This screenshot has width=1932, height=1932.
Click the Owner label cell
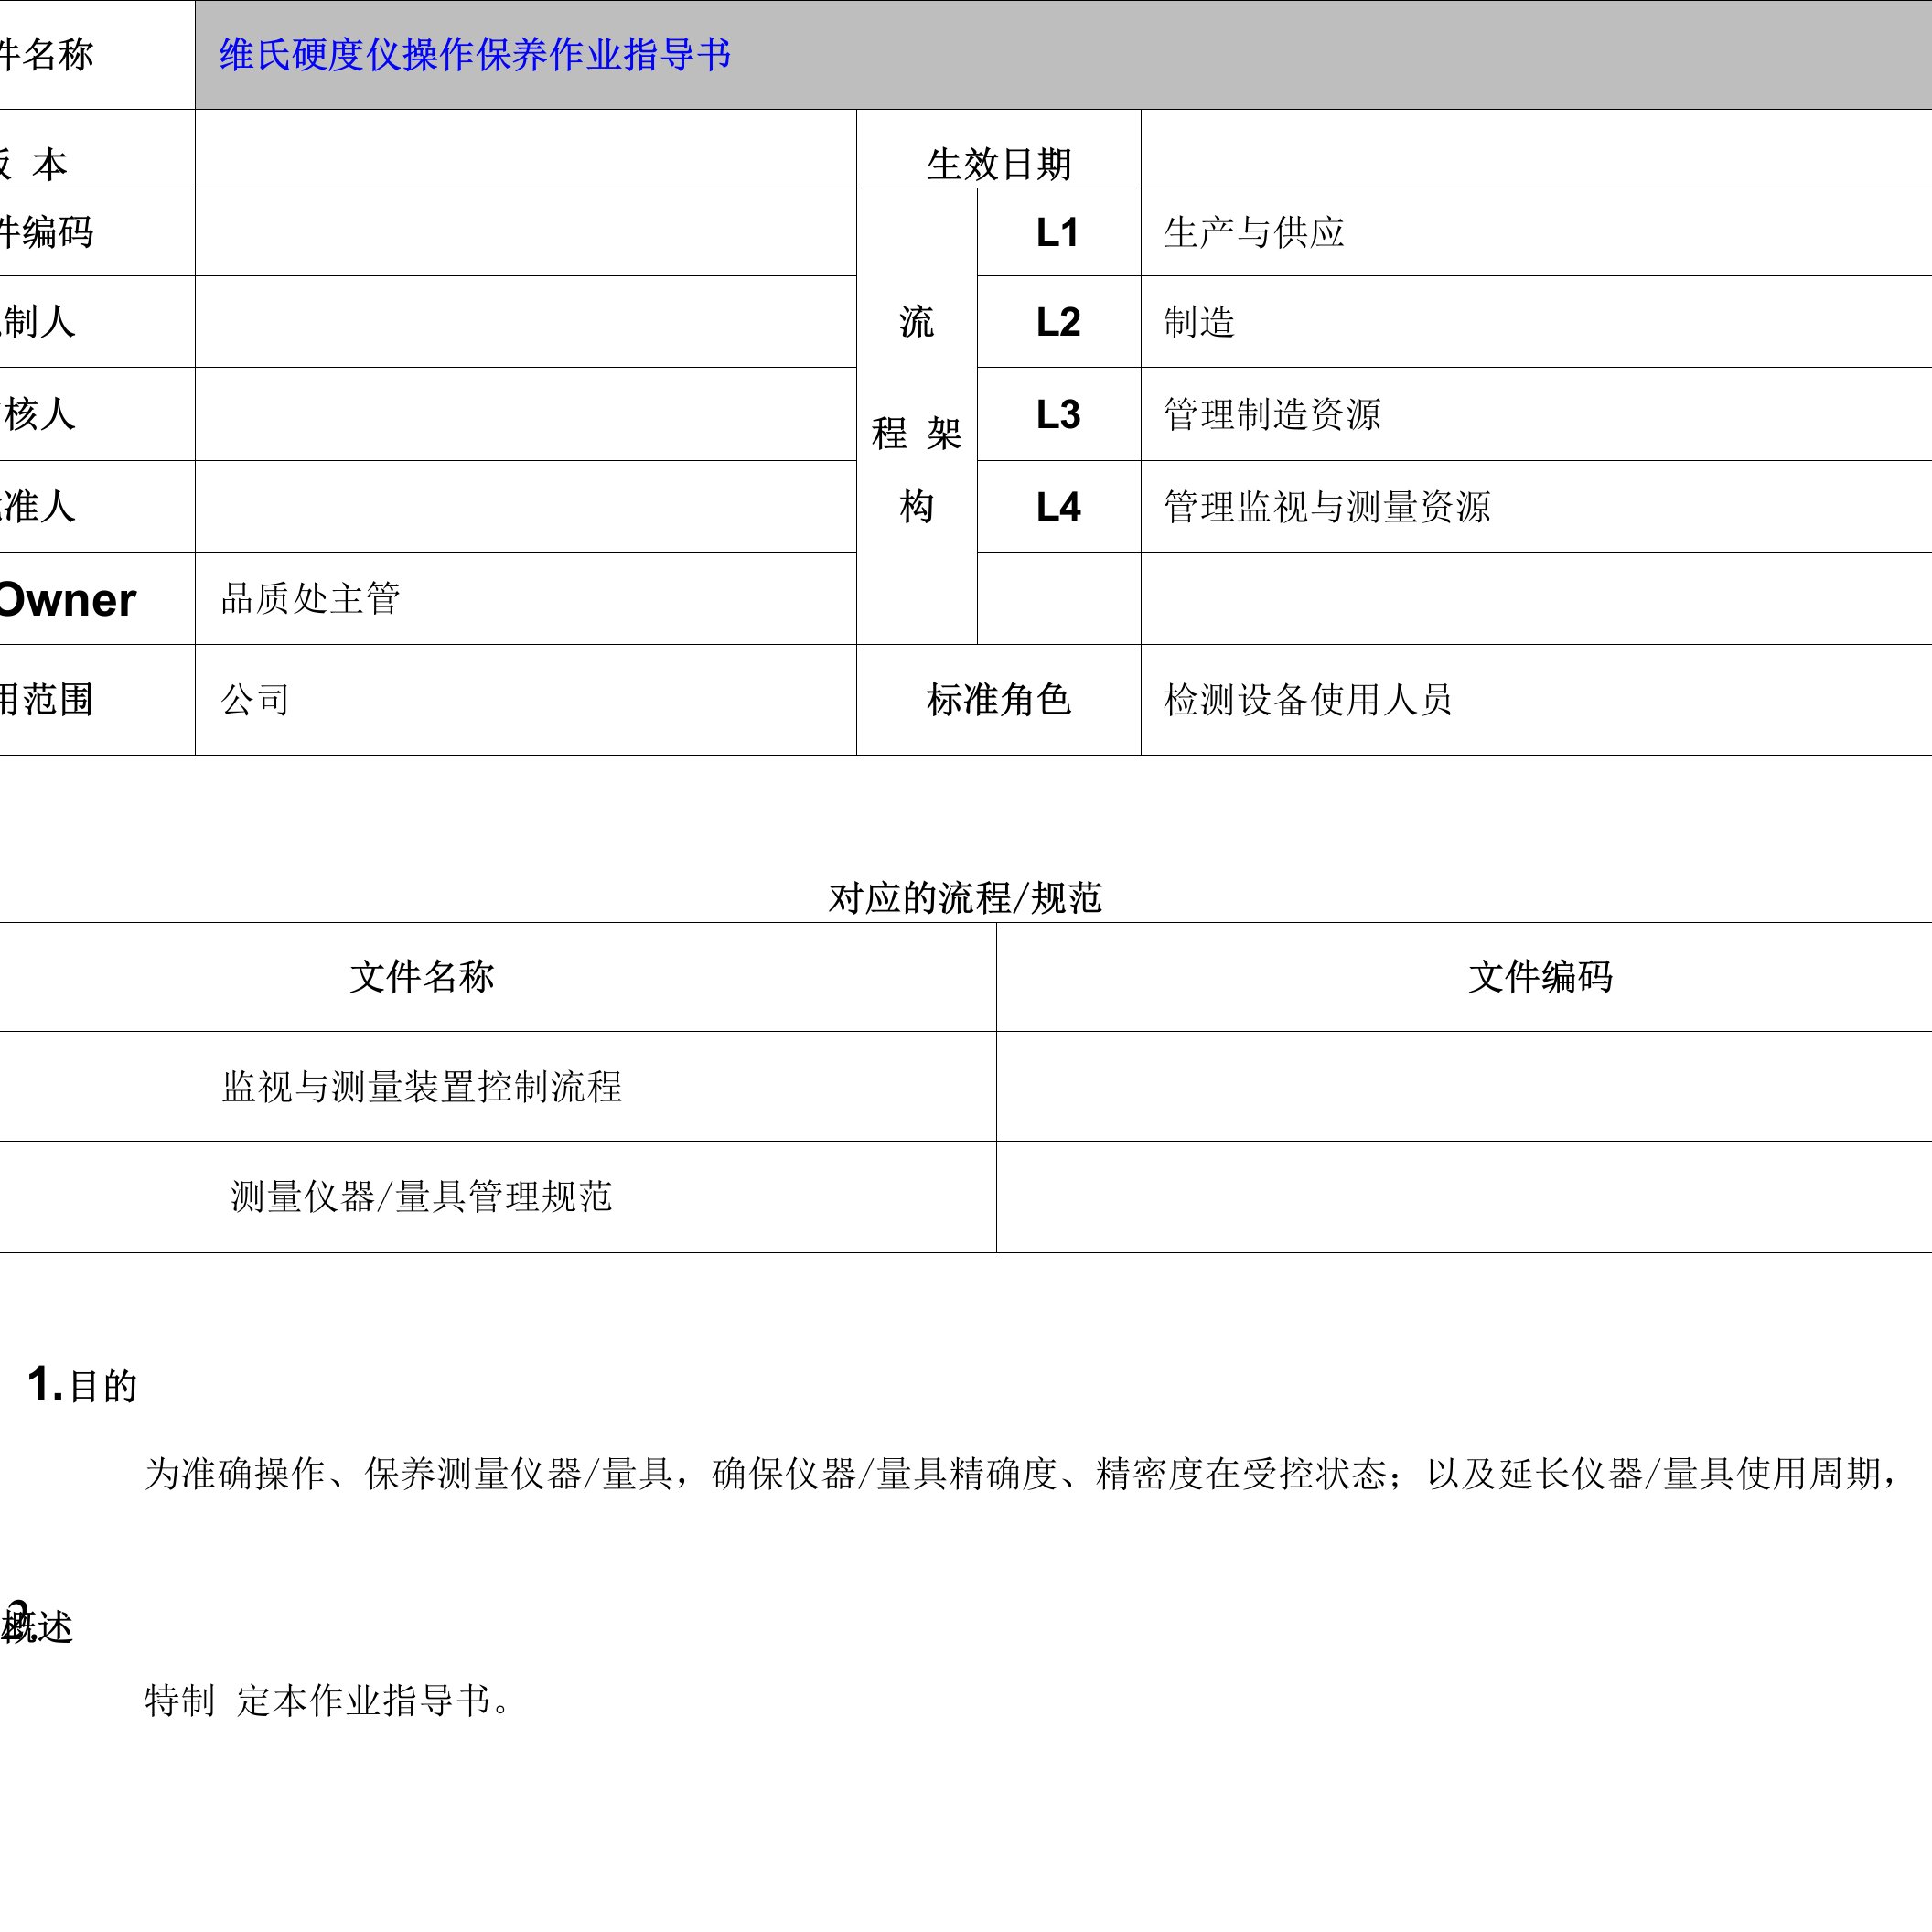coord(97,599)
